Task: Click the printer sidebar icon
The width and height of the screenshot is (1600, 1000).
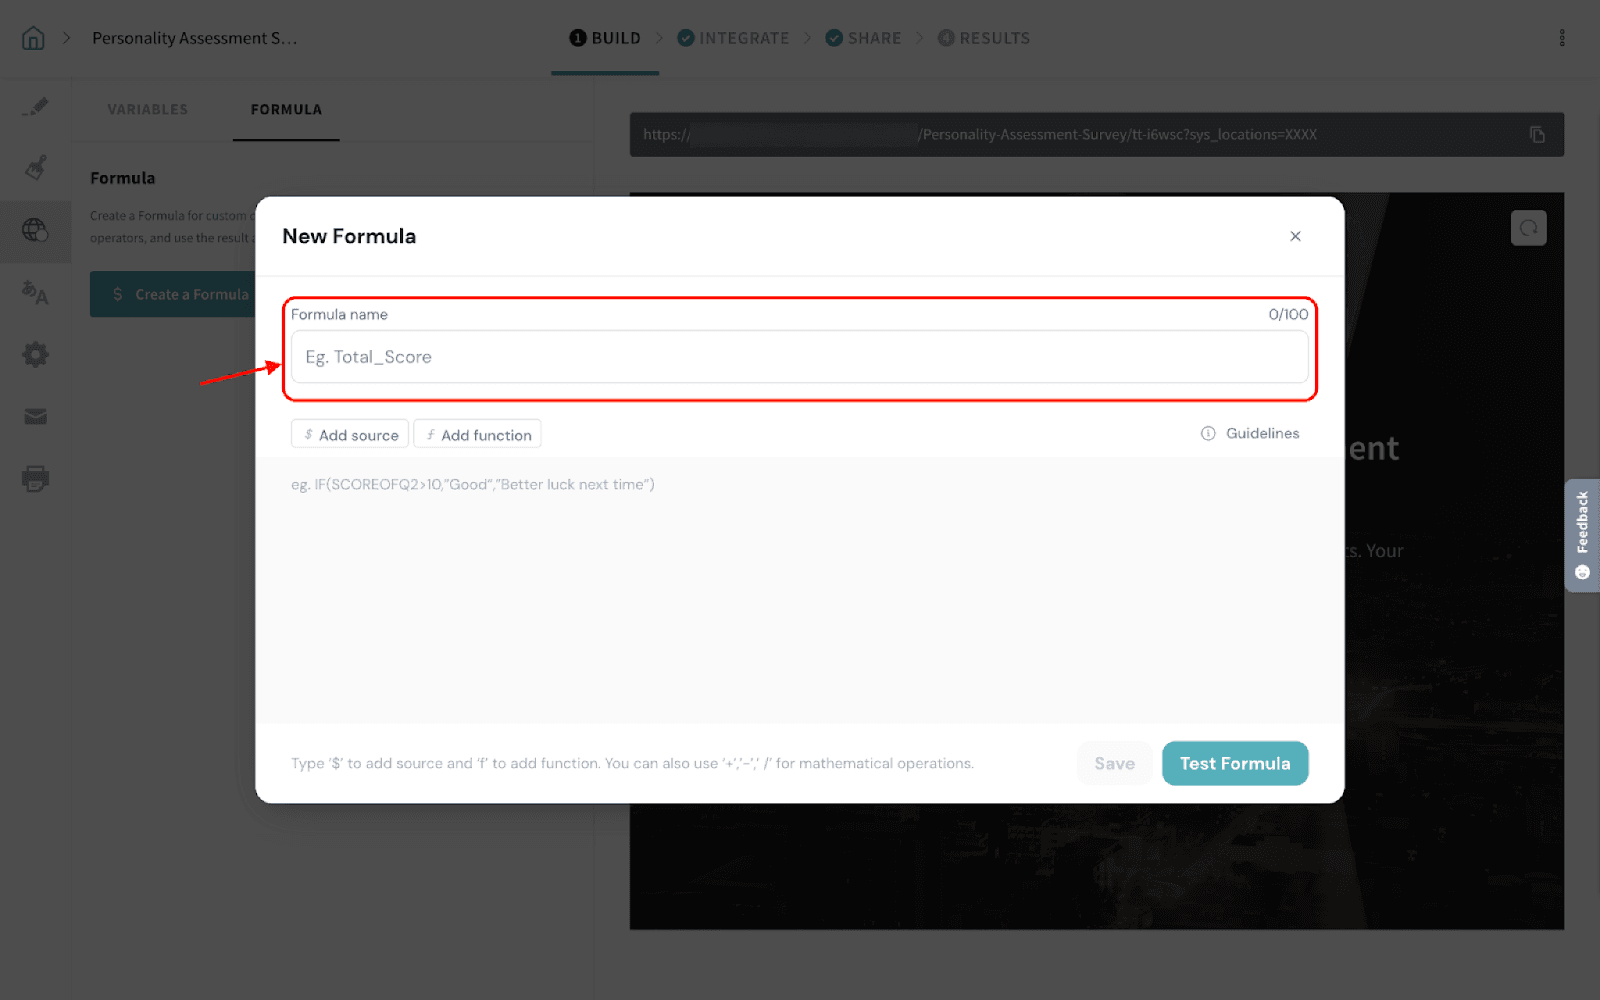Action: pyautogui.click(x=35, y=478)
